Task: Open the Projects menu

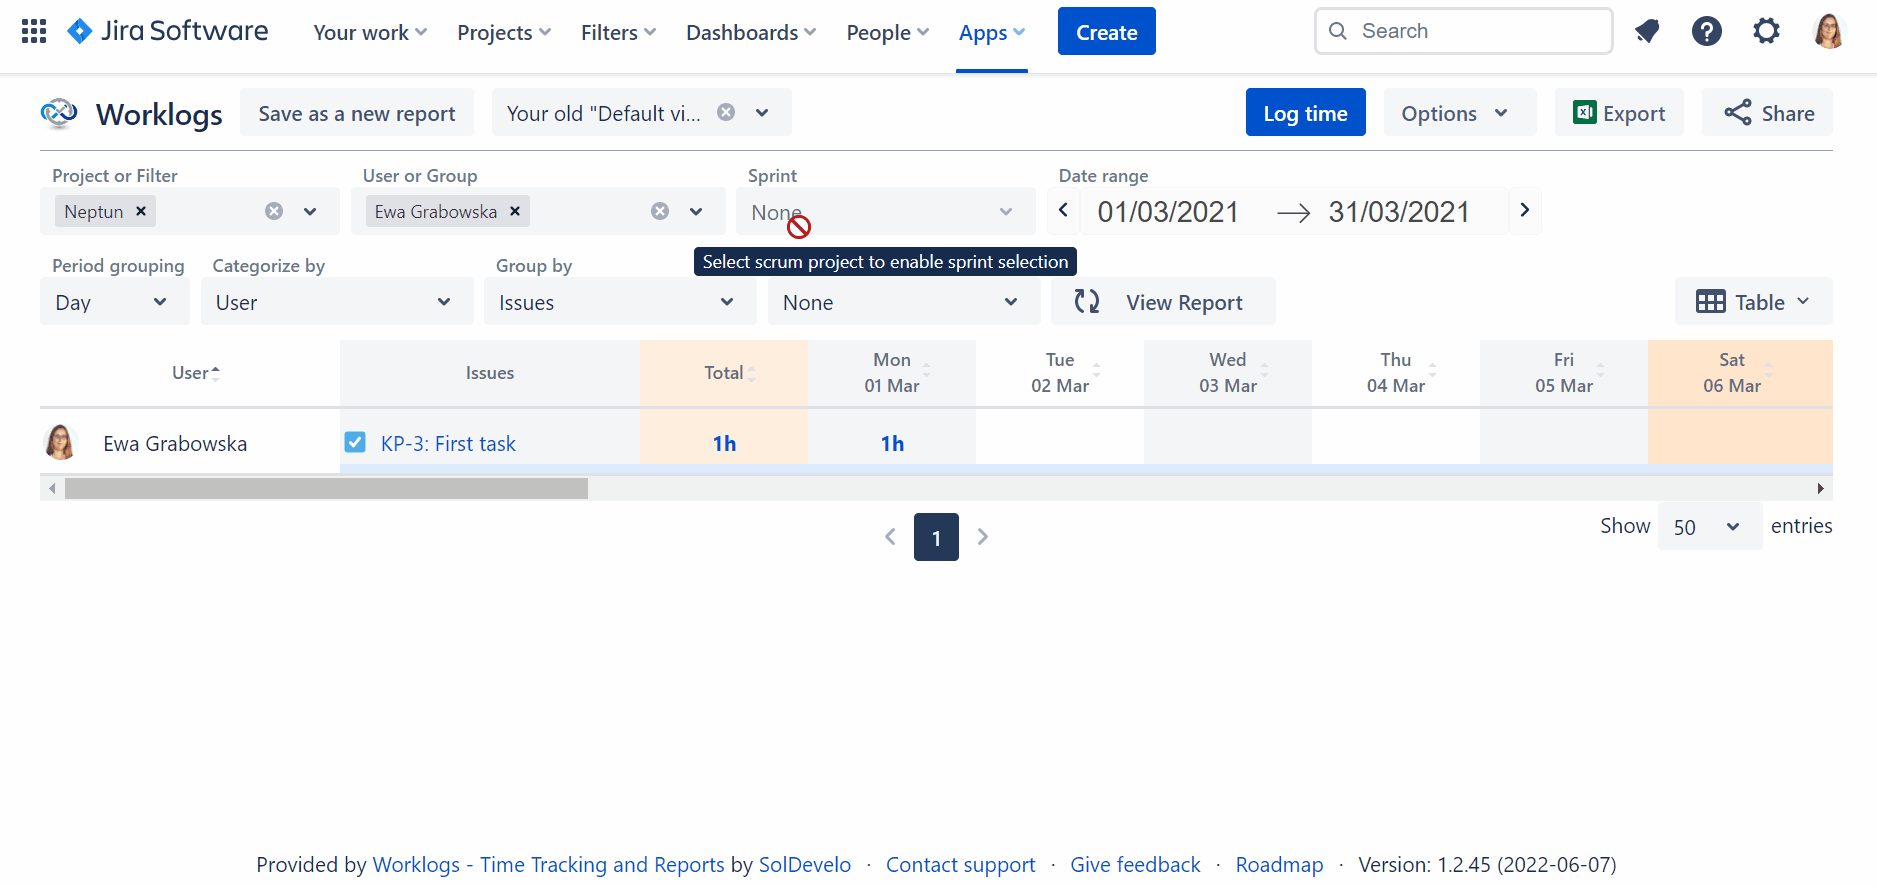Action: (x=504, y=32)
